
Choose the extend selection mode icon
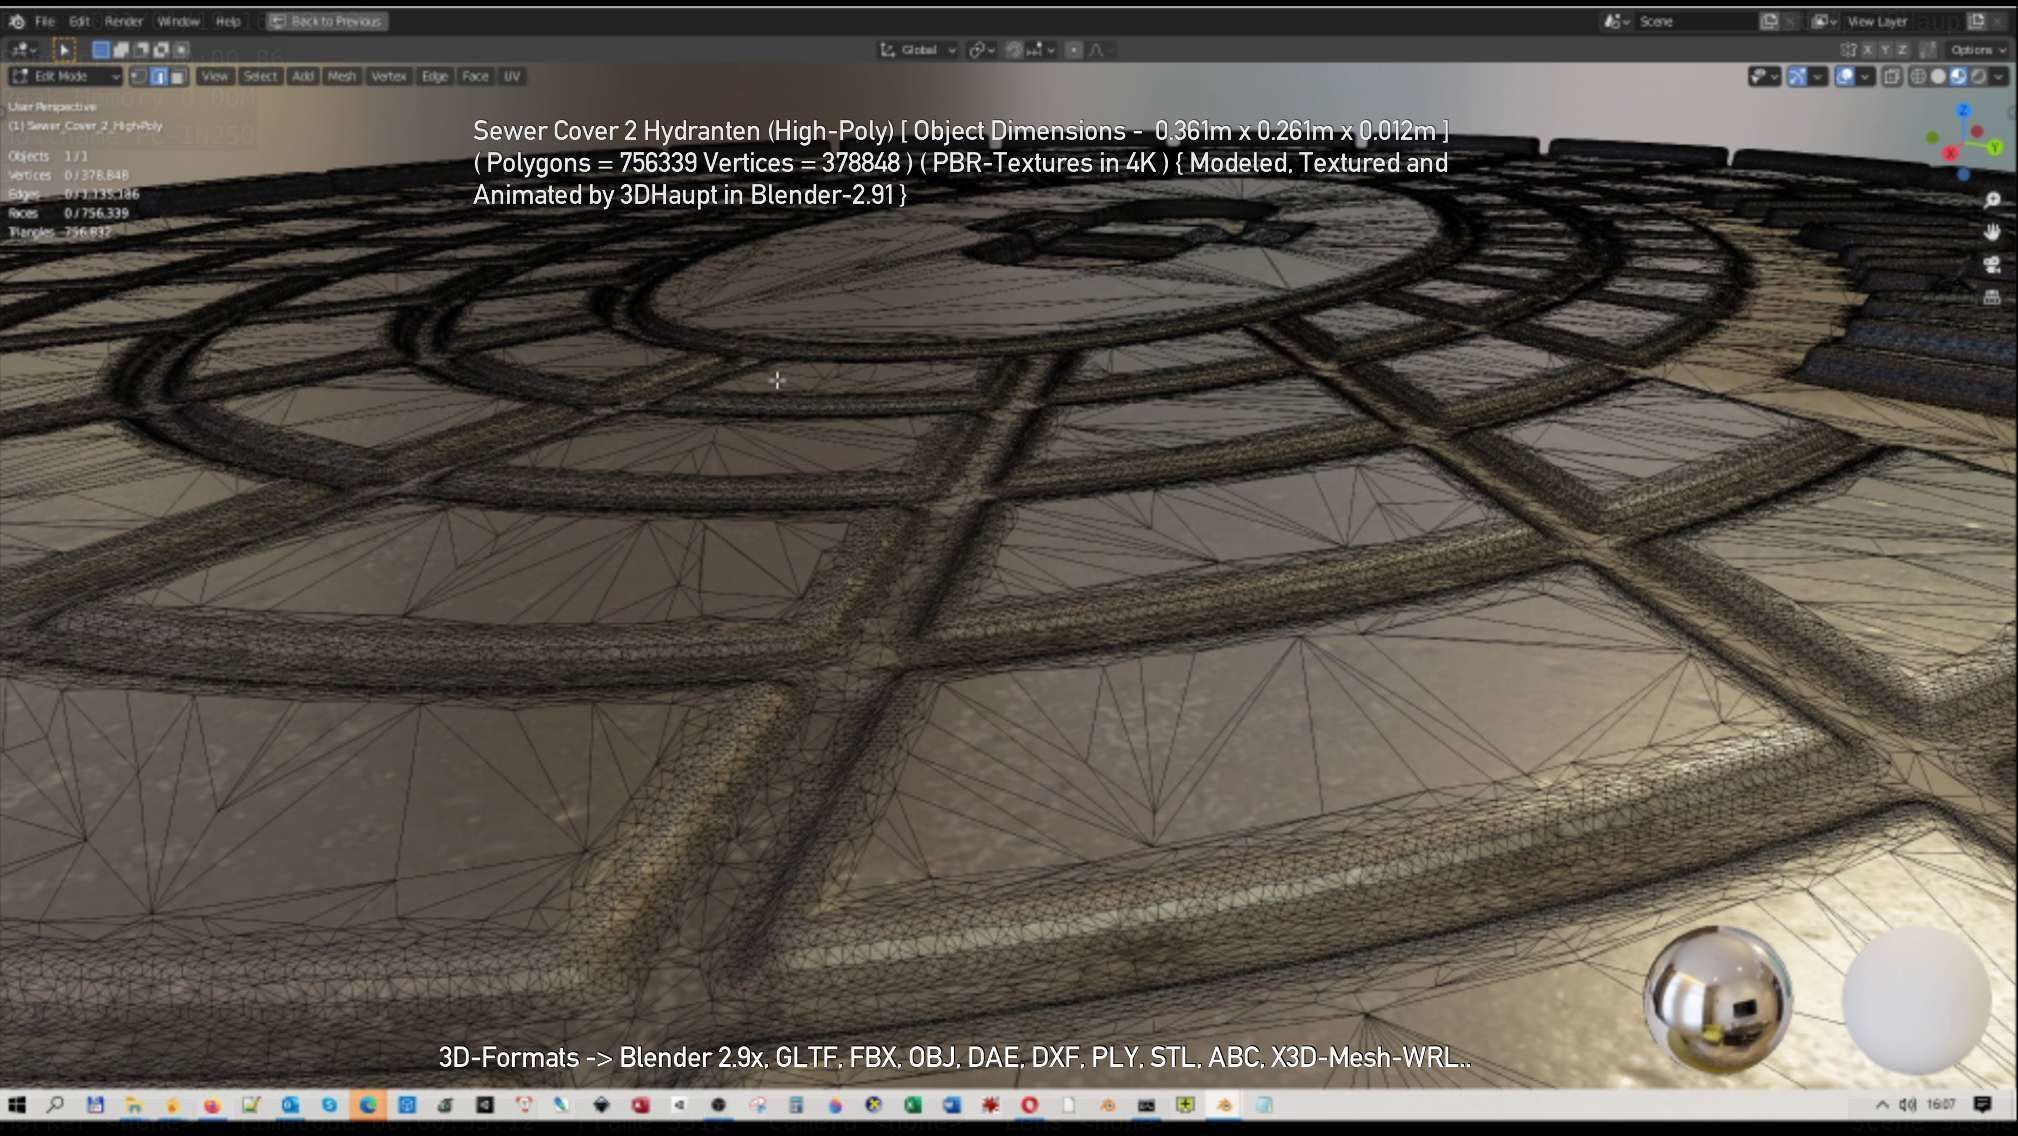point(121,49)
